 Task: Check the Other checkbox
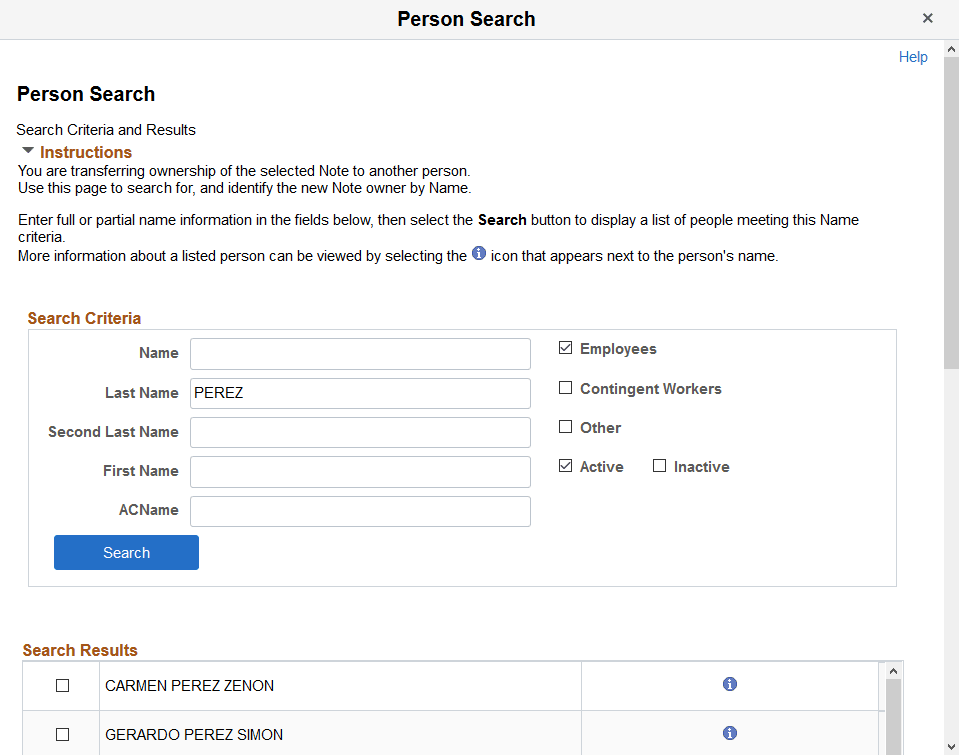pos(566,427)
